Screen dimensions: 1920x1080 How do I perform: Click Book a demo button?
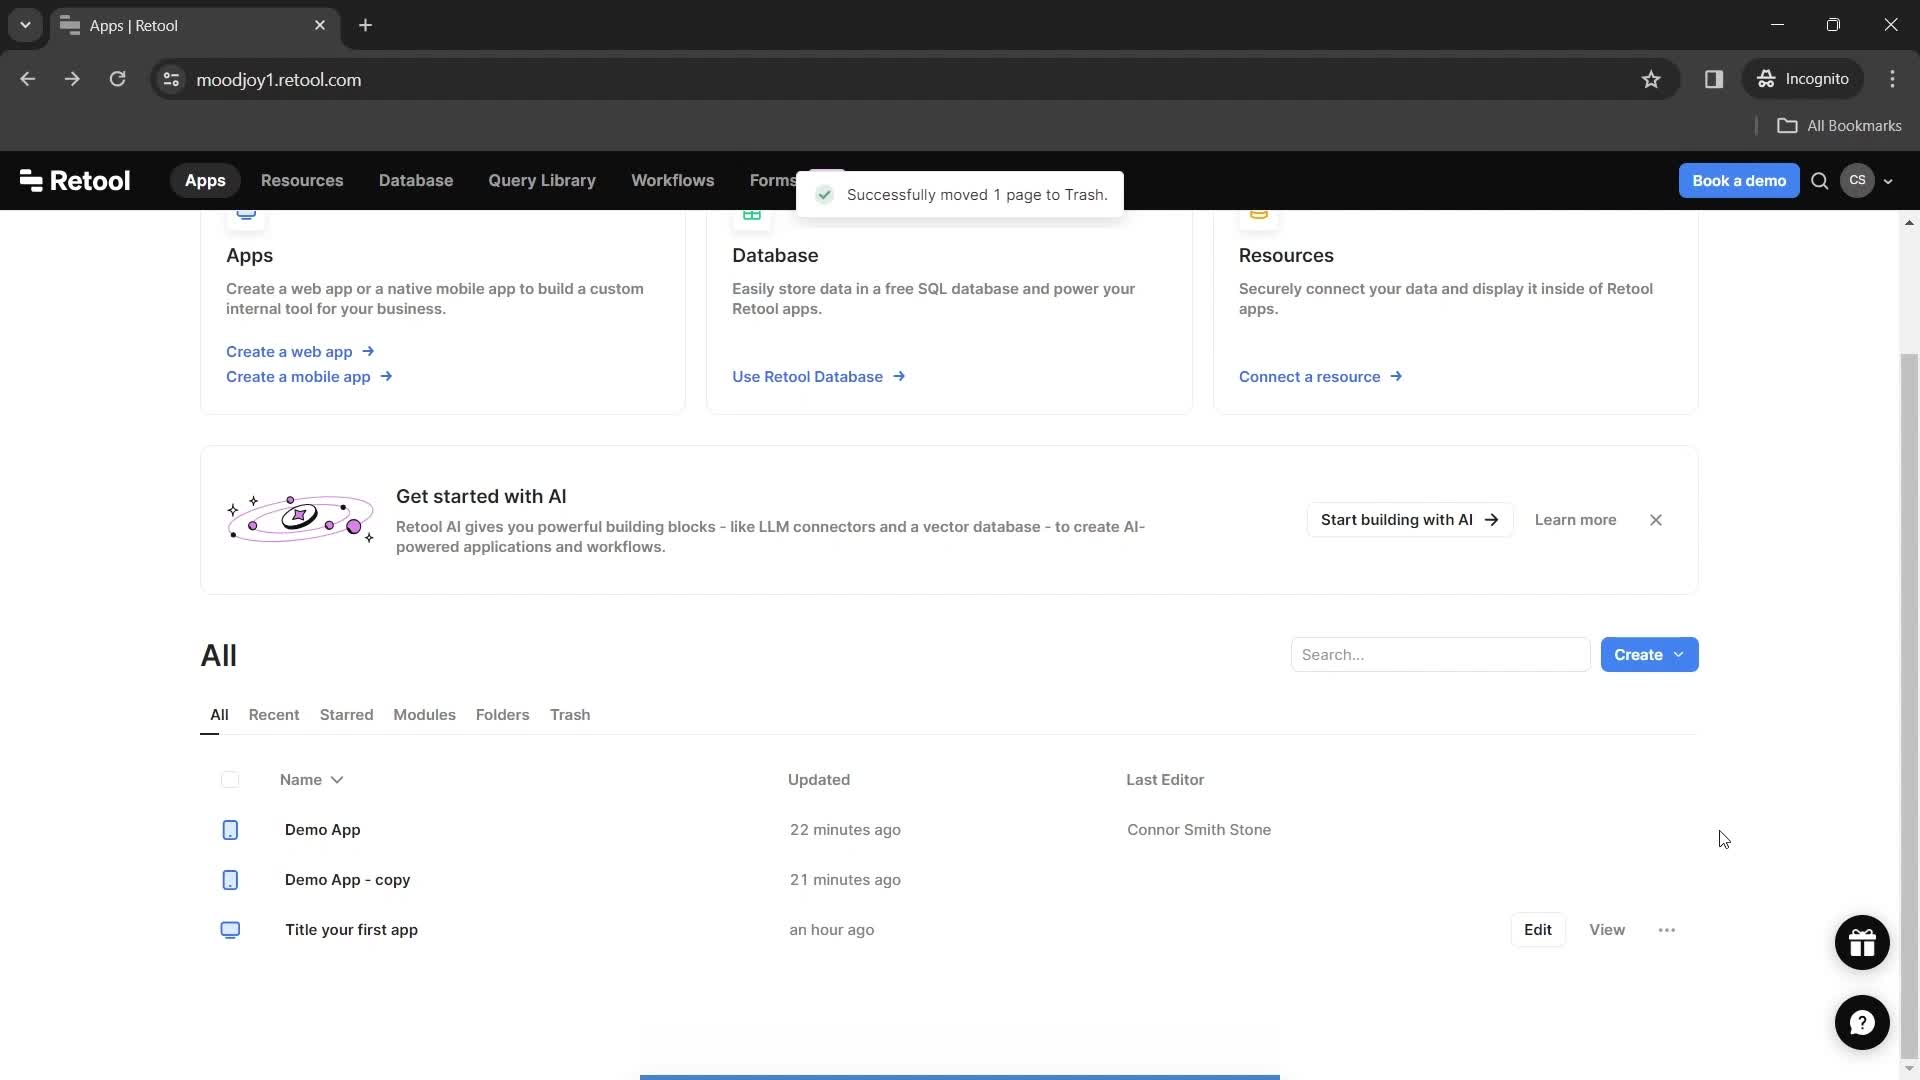click(x=1739, y=181)
